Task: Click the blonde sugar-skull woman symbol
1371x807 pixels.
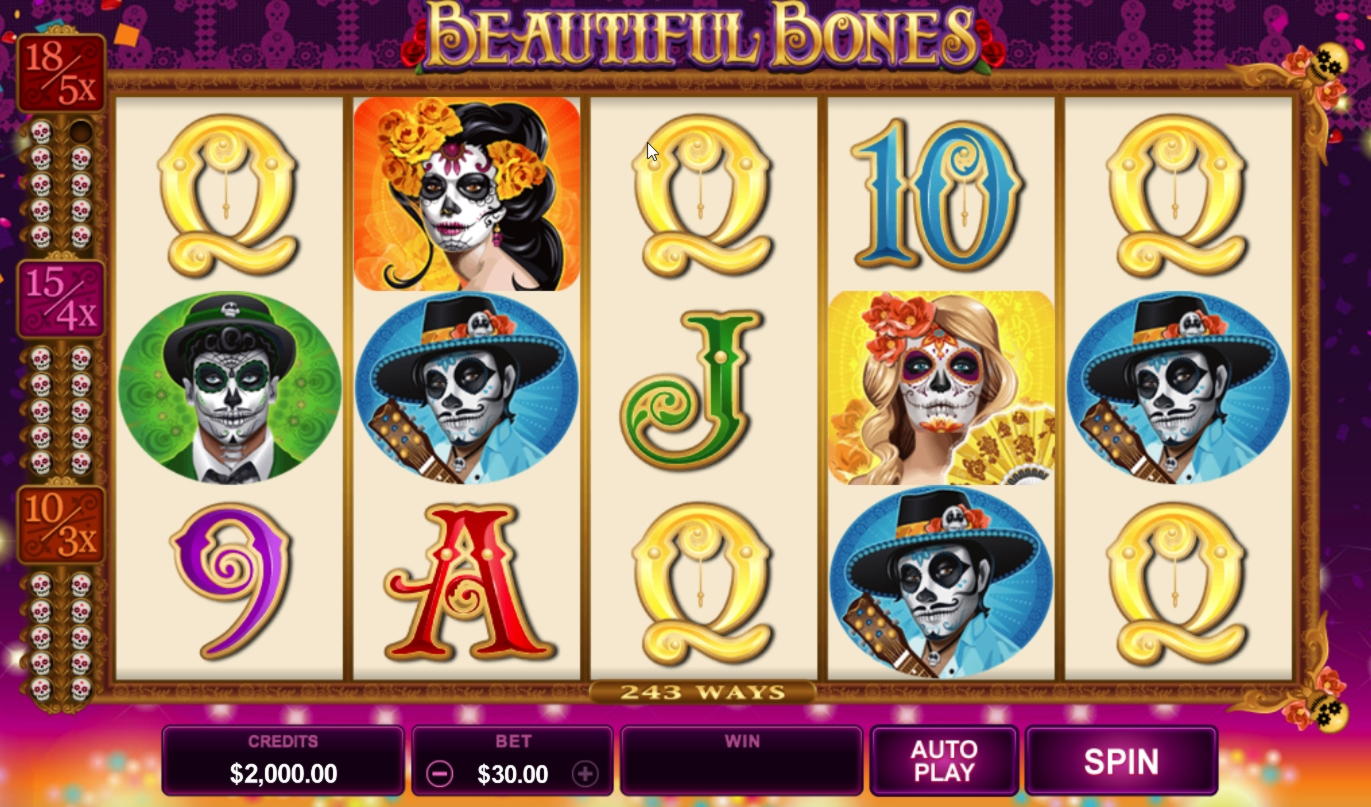Action: 941,388
